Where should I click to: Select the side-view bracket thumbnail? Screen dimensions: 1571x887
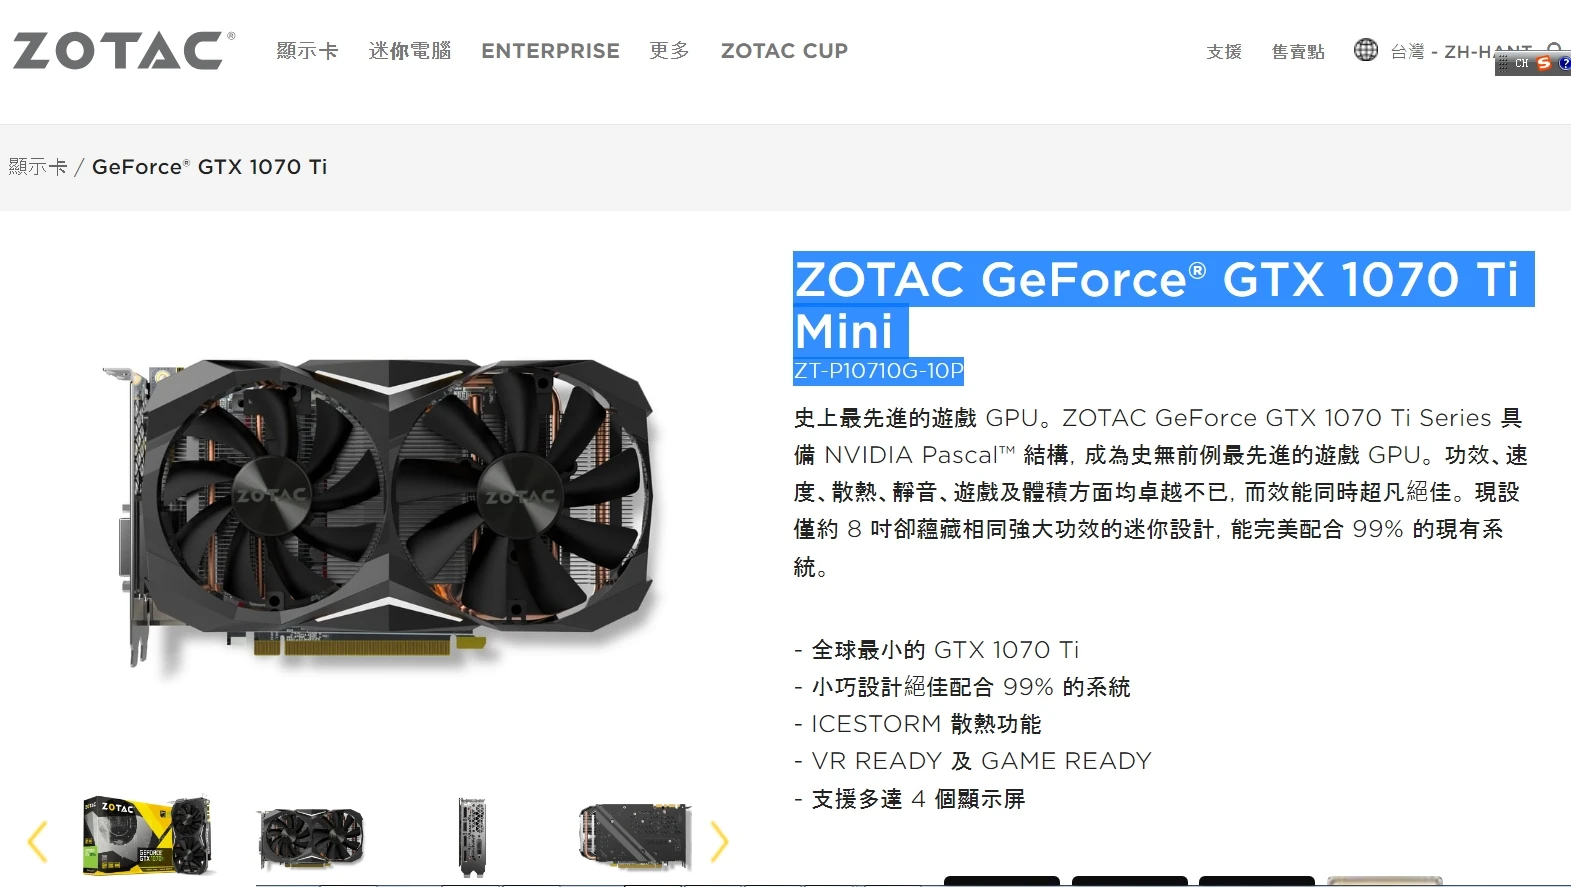pos(472,837)
